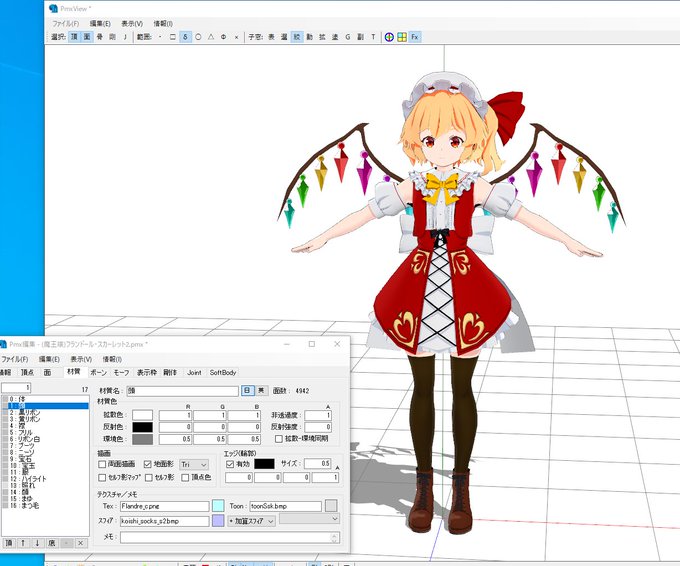Select the lasso range tool (S-shaped icon)
The width and height of the screenshot is (680, 566).
click(x=185, y=37)
